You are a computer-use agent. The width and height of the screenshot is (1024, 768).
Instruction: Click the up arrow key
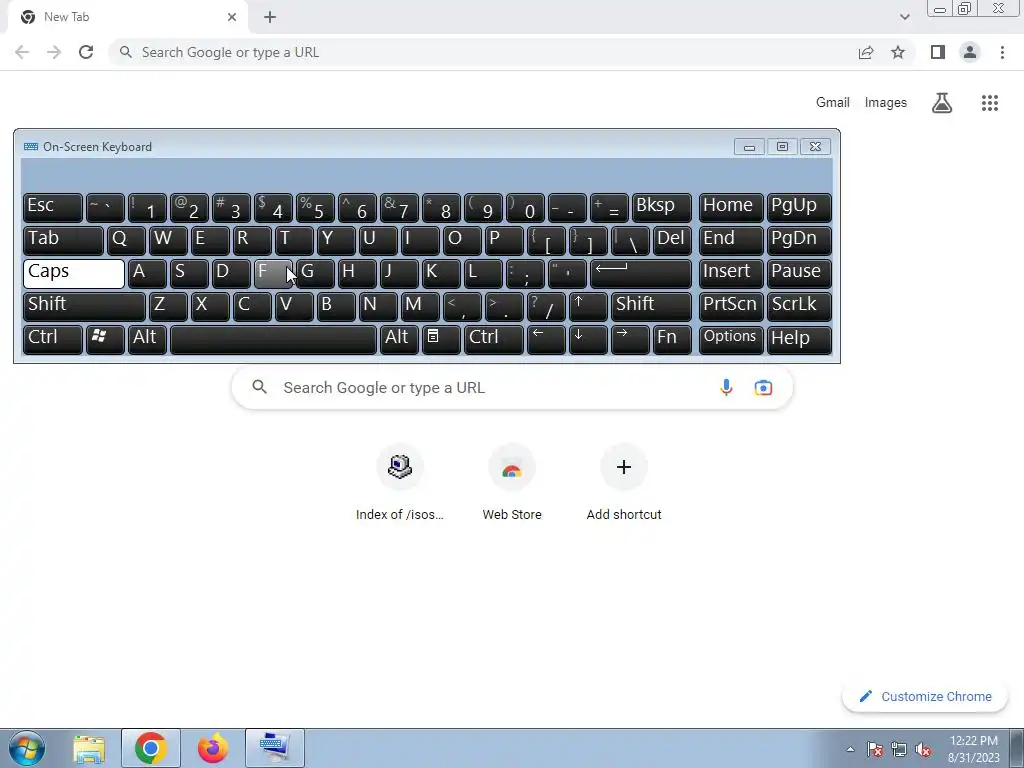click(x=588, y=306)
